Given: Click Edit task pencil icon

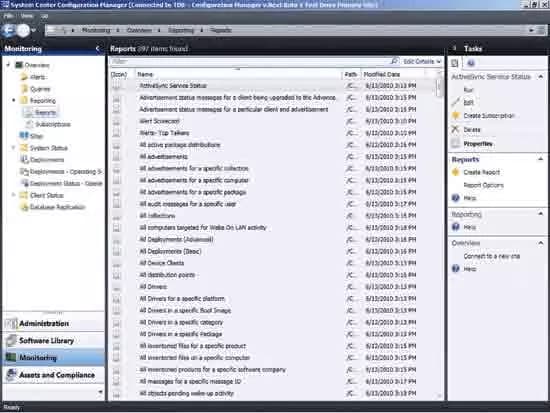Looking at the screenshot, I should 456,102.
